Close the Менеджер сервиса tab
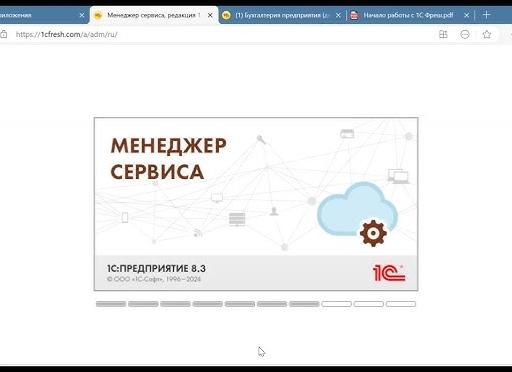 point(210,15)
